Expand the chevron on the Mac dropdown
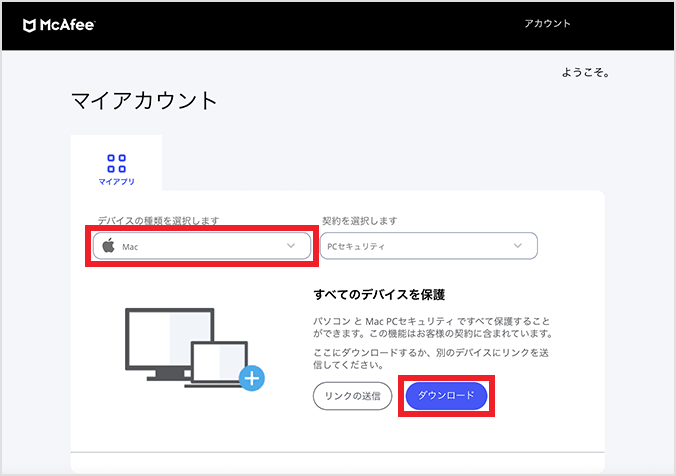The width and height of the screenshot is (676, 476). [x=291, y=246]
